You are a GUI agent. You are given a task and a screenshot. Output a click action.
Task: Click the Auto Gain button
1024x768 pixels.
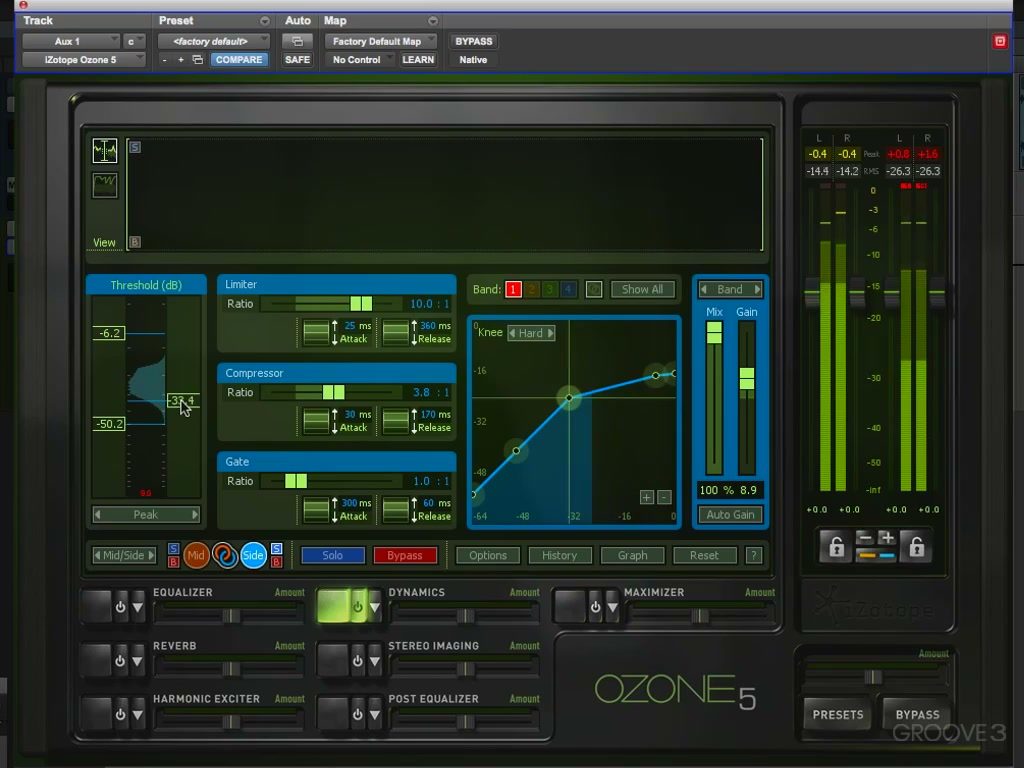pyautogui.click(x=730, y=515)
